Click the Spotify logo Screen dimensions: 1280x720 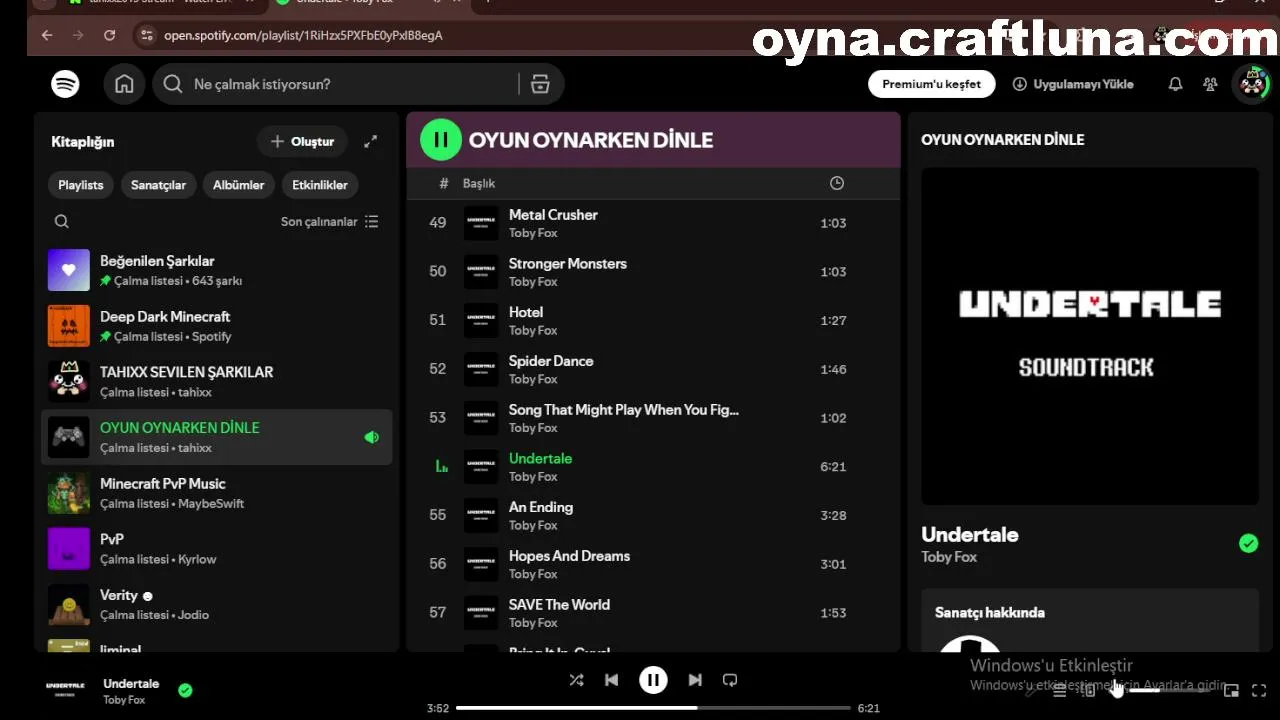pyautogui.click(x=65, y=84)
